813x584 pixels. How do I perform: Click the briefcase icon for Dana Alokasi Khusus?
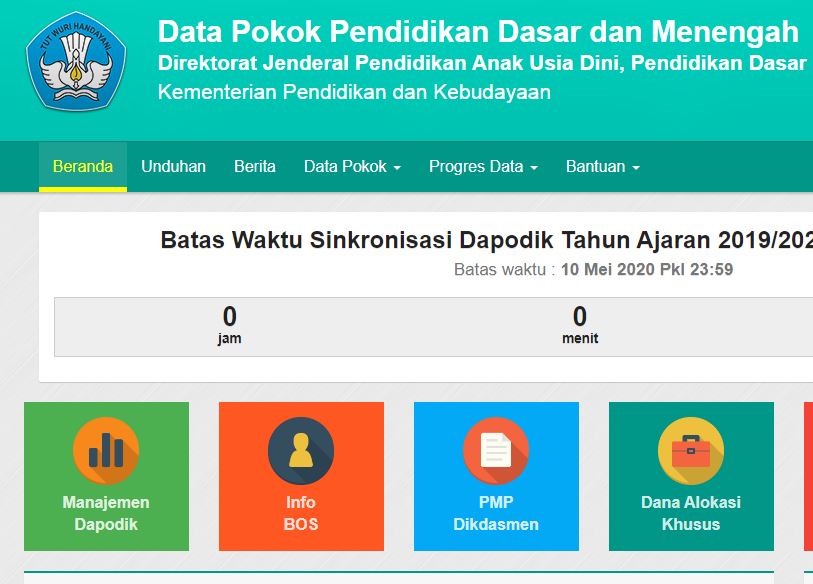691,451
